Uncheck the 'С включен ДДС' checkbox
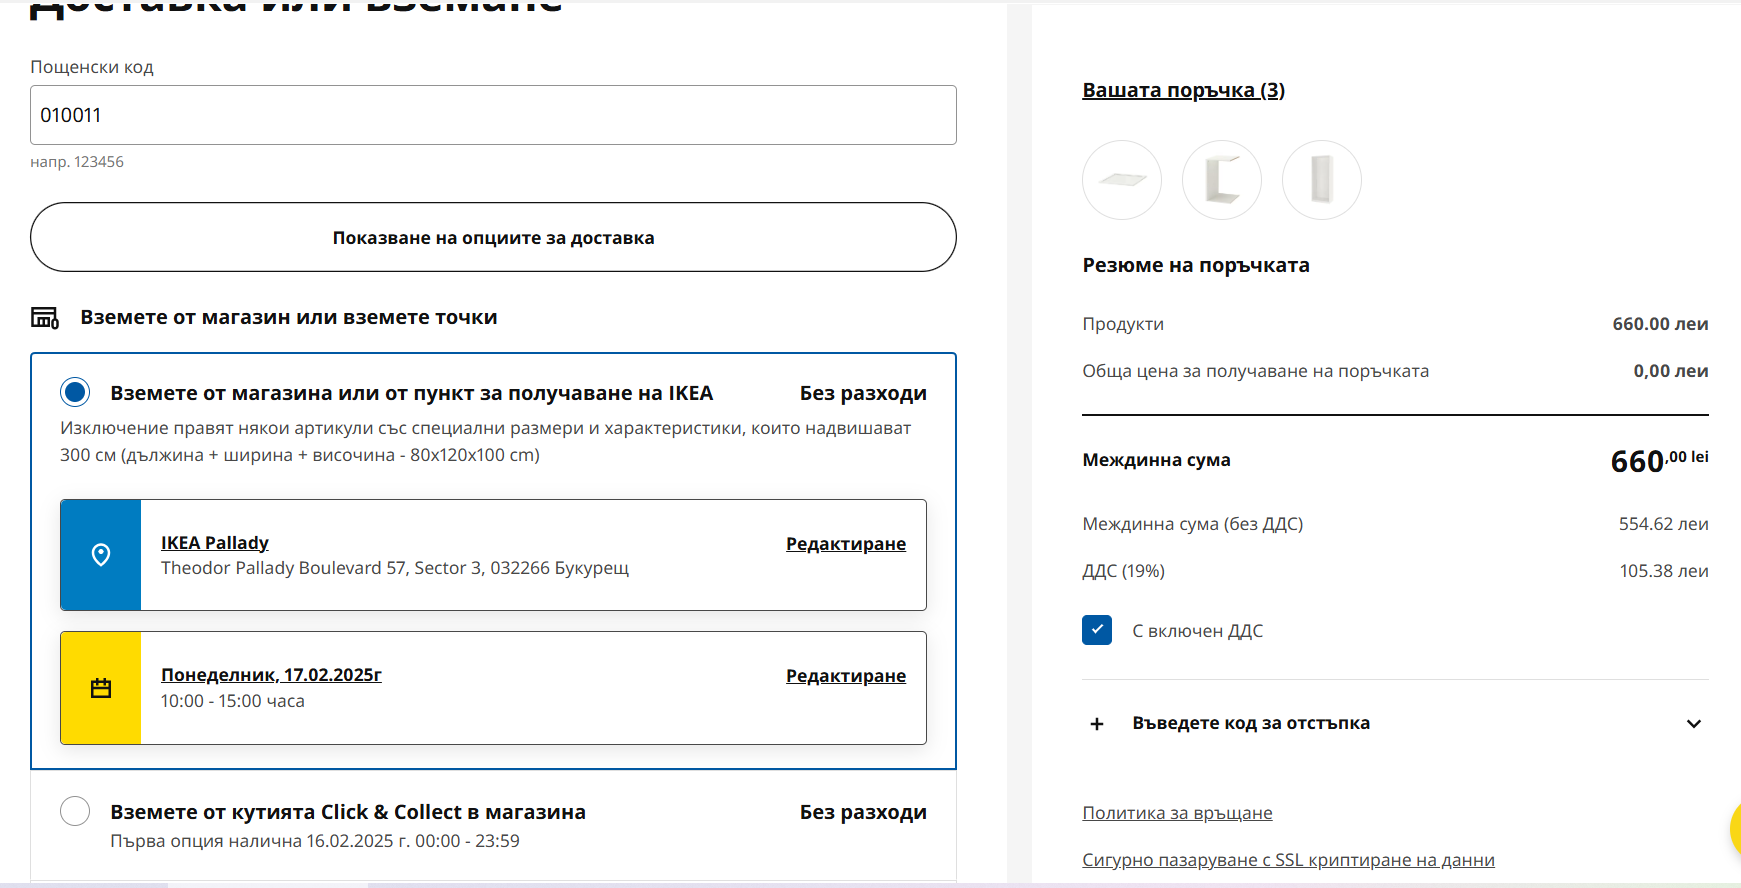Screen dimensions: 1741x888 click(1097, 630)
